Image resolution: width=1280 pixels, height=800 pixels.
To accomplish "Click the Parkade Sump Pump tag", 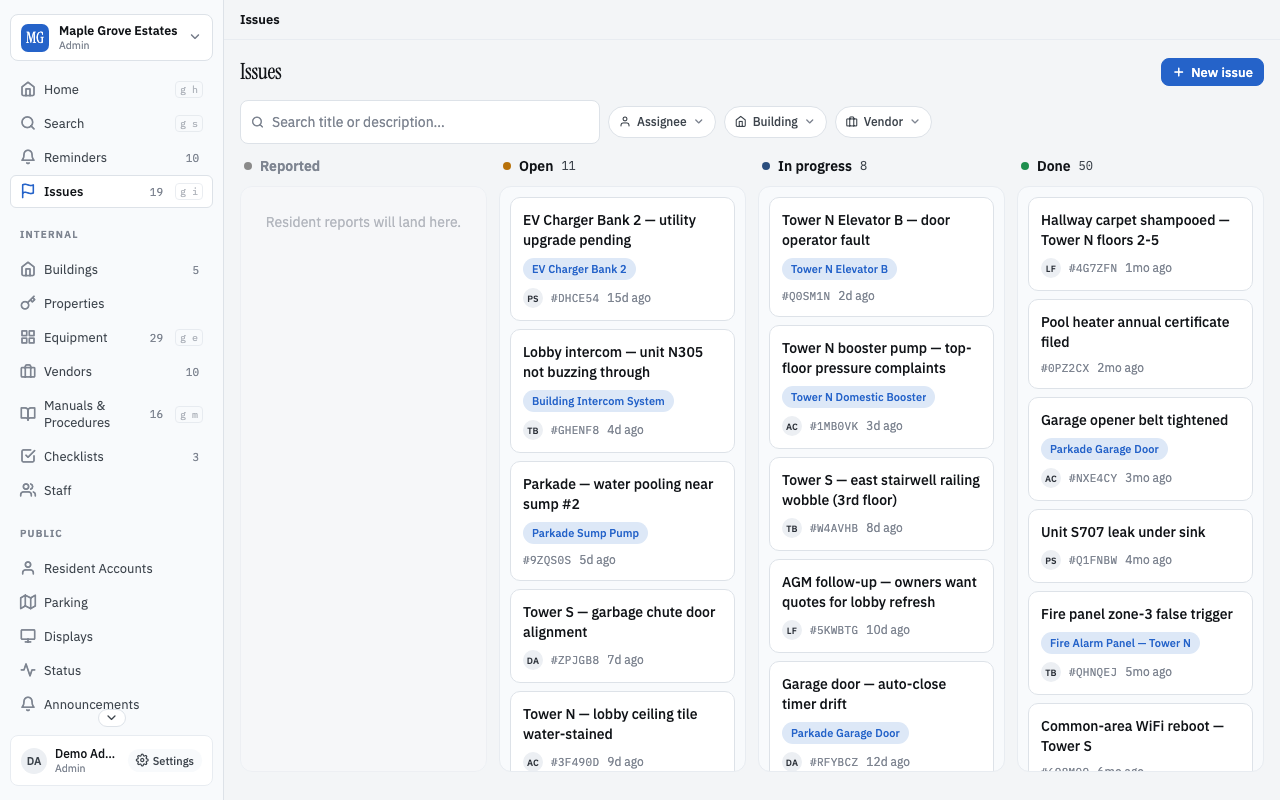I will tap(585, 533).
